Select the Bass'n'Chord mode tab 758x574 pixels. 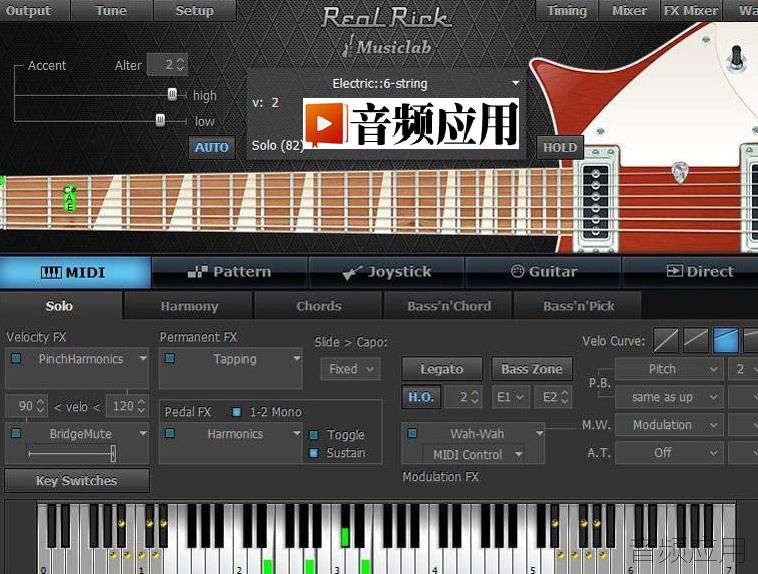pyautogui.click(x=449, y=306)
